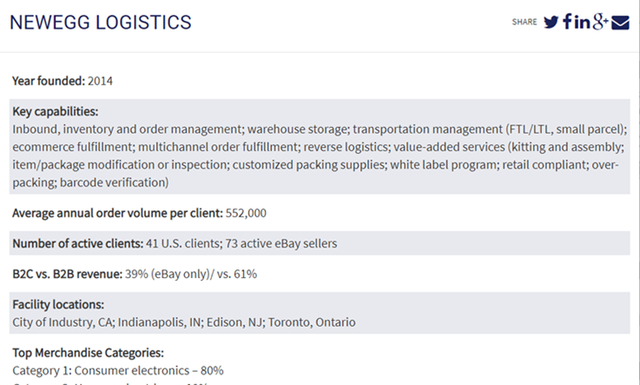
Task: Email this page using the envelope icon
Action: (620, 22)
